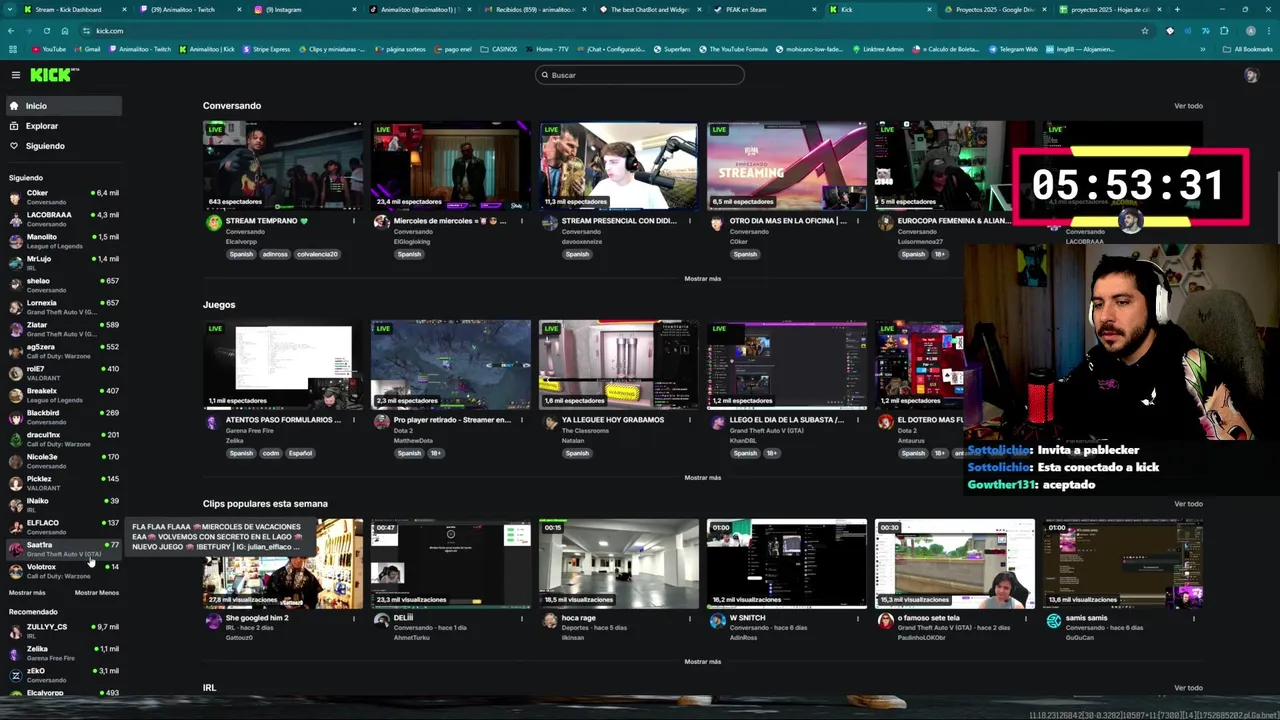The width and height of the screenshot is (1280, 720).
Task: Expand Mostrar más under Clips populares
Action: click(x=702, y=662)
